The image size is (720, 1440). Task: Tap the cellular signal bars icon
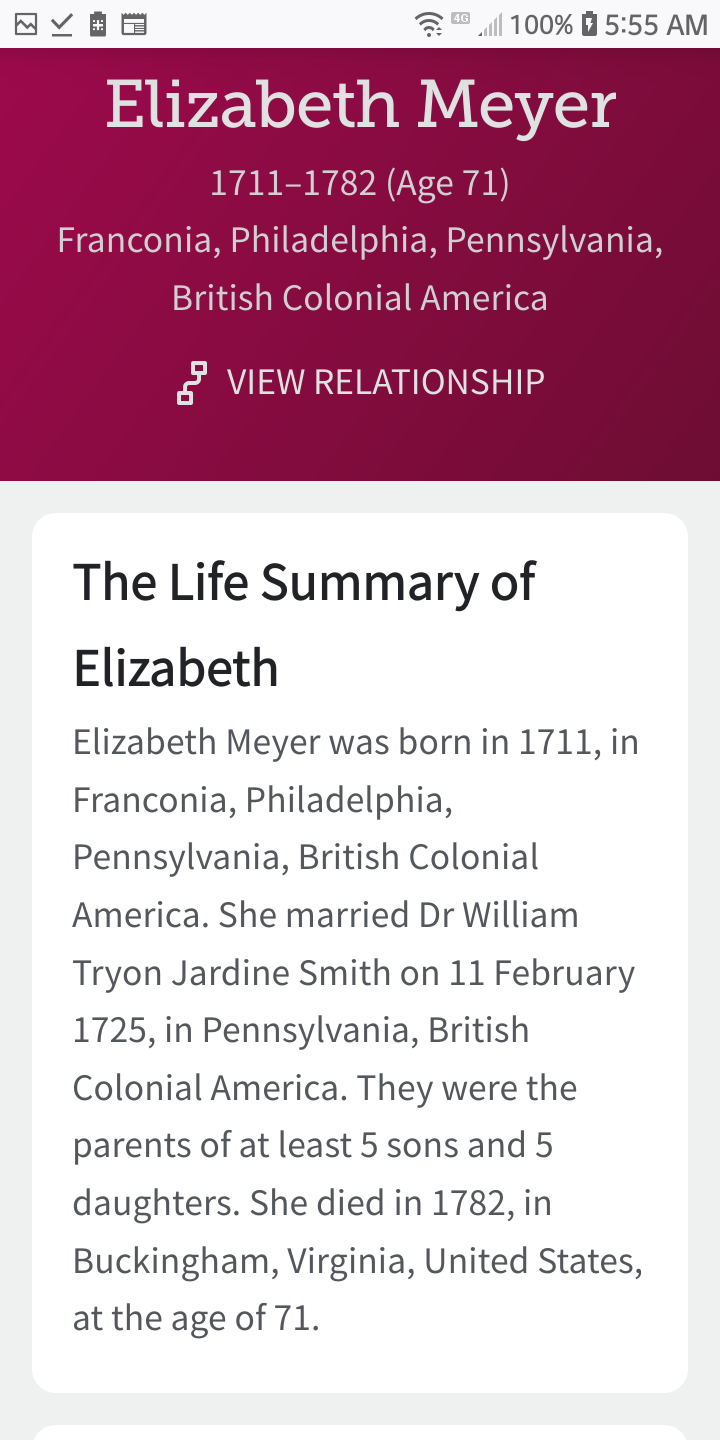pos(490,24)
